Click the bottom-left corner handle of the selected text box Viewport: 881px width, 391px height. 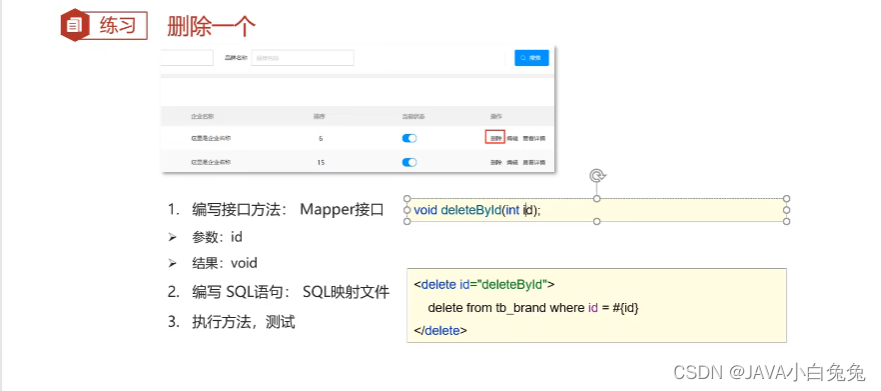[407, 221]
